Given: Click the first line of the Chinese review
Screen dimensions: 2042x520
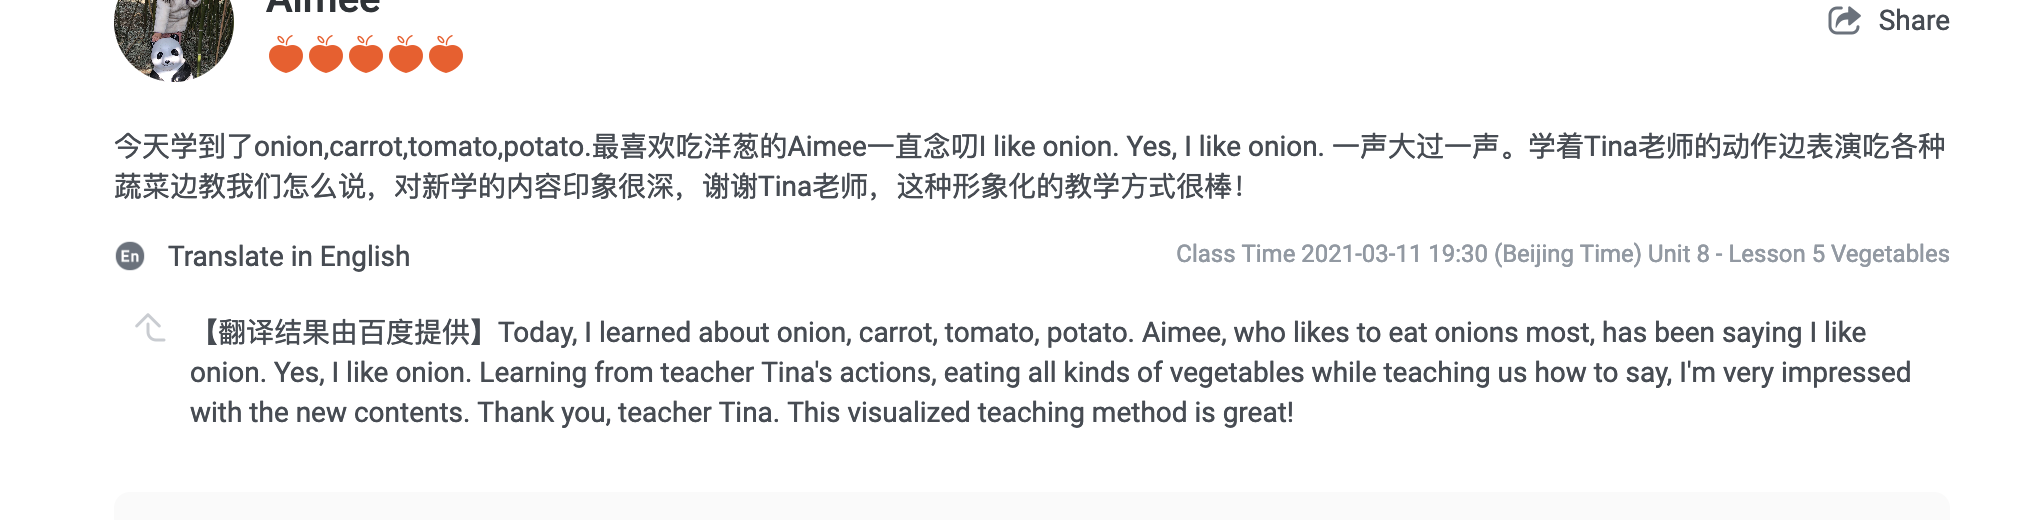Looking at the screenshot, I should (1029, 146).
